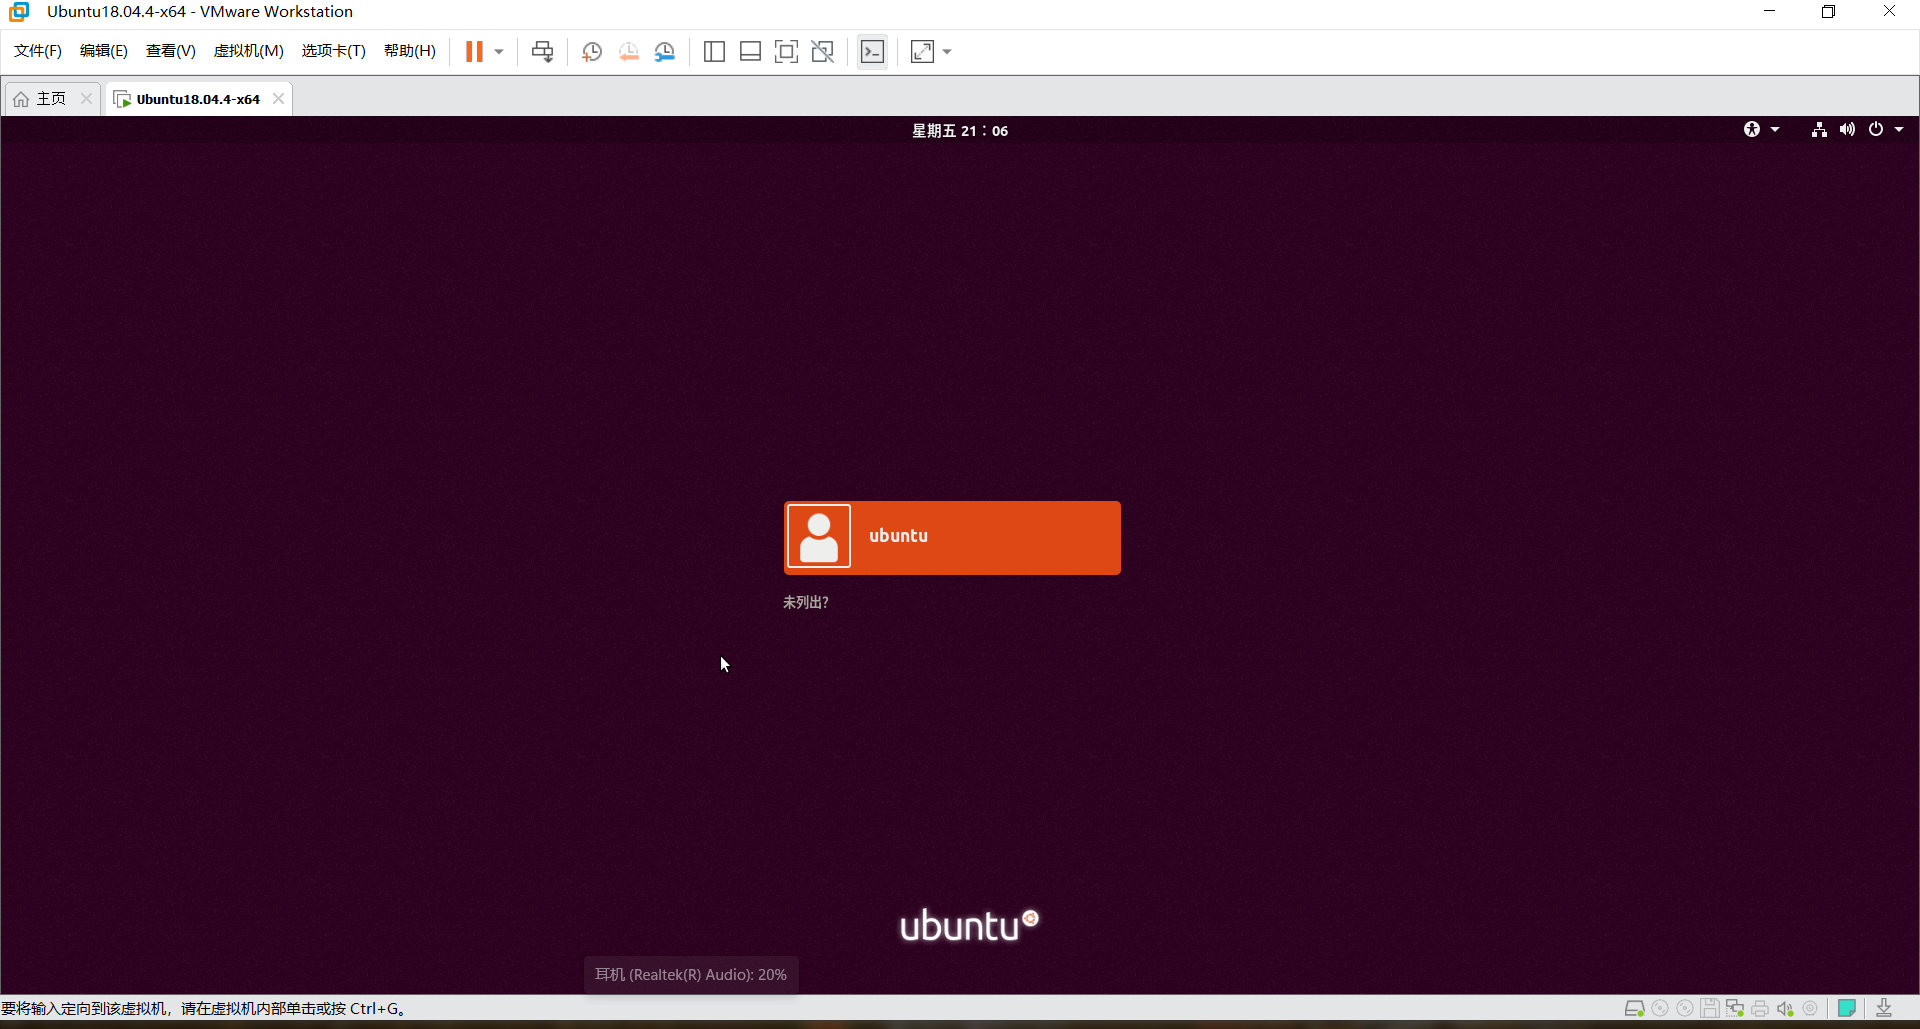Viewport: 1920px width, 1029px height.
Task: Open the clock showing 星期五 21:06
Action: 960,131
